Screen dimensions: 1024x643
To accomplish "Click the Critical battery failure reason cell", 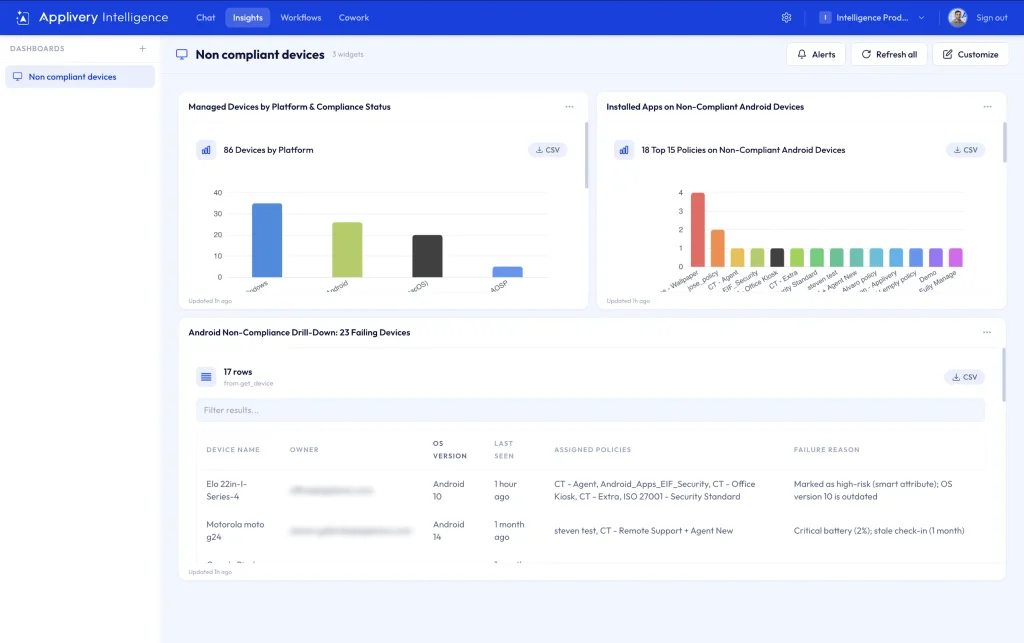I will [x=879, y=531].
